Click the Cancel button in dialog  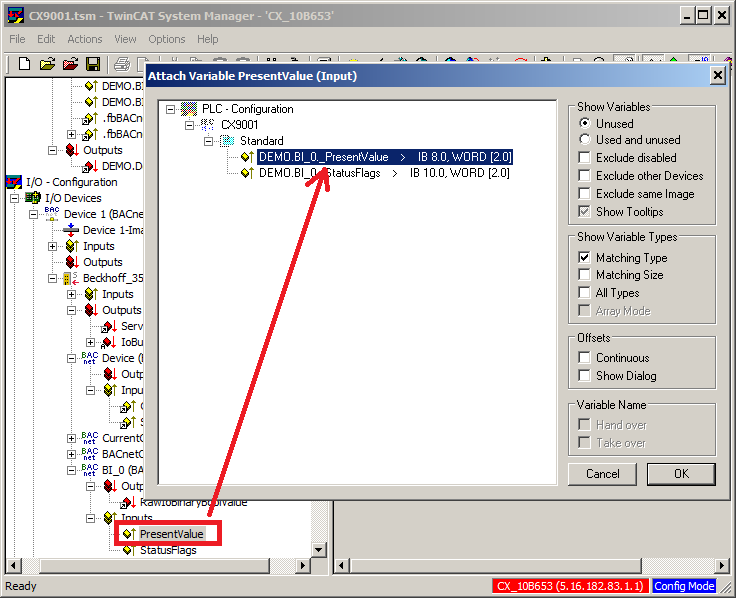click(602, 474)
